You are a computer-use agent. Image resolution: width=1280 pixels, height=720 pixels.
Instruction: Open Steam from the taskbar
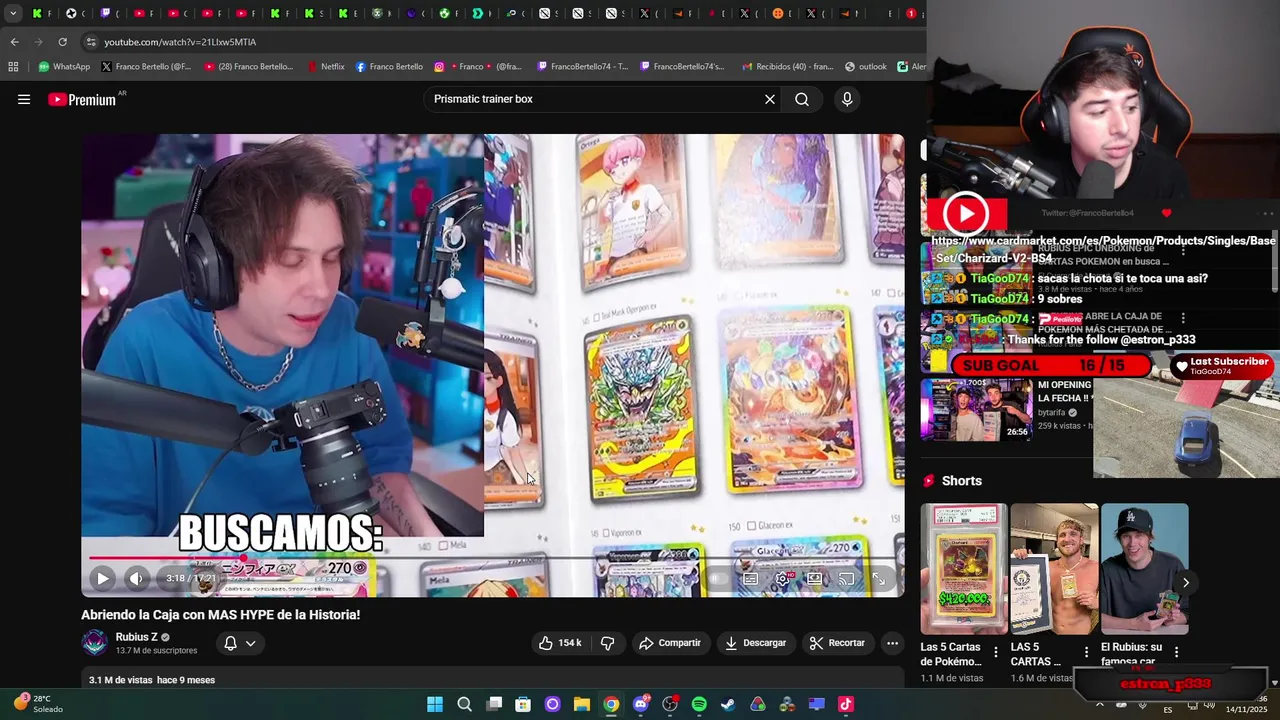[728, 704]
